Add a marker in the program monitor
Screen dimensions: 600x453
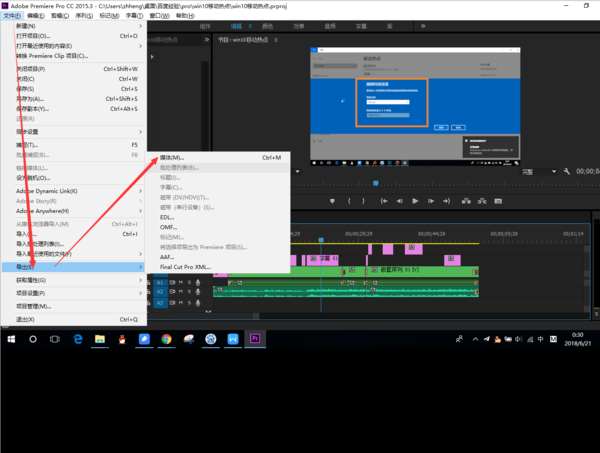(x=332, y=201)
